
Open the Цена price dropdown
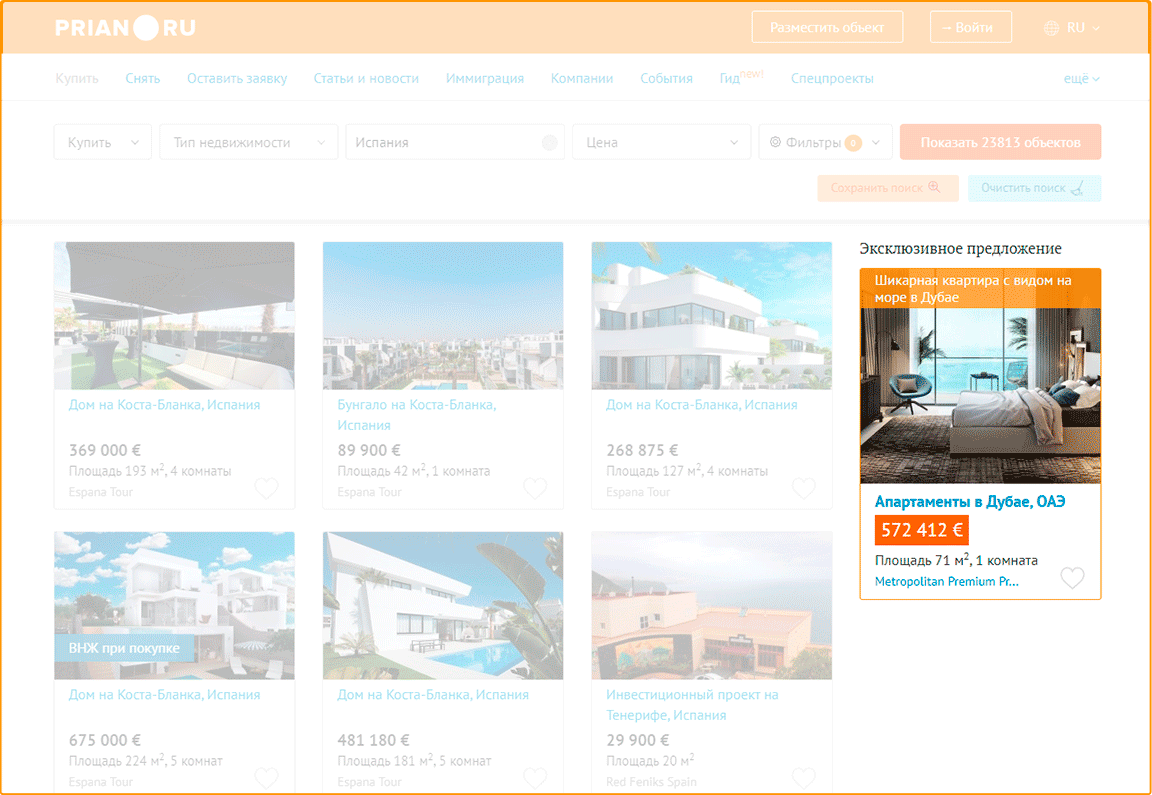coord(661,143)
